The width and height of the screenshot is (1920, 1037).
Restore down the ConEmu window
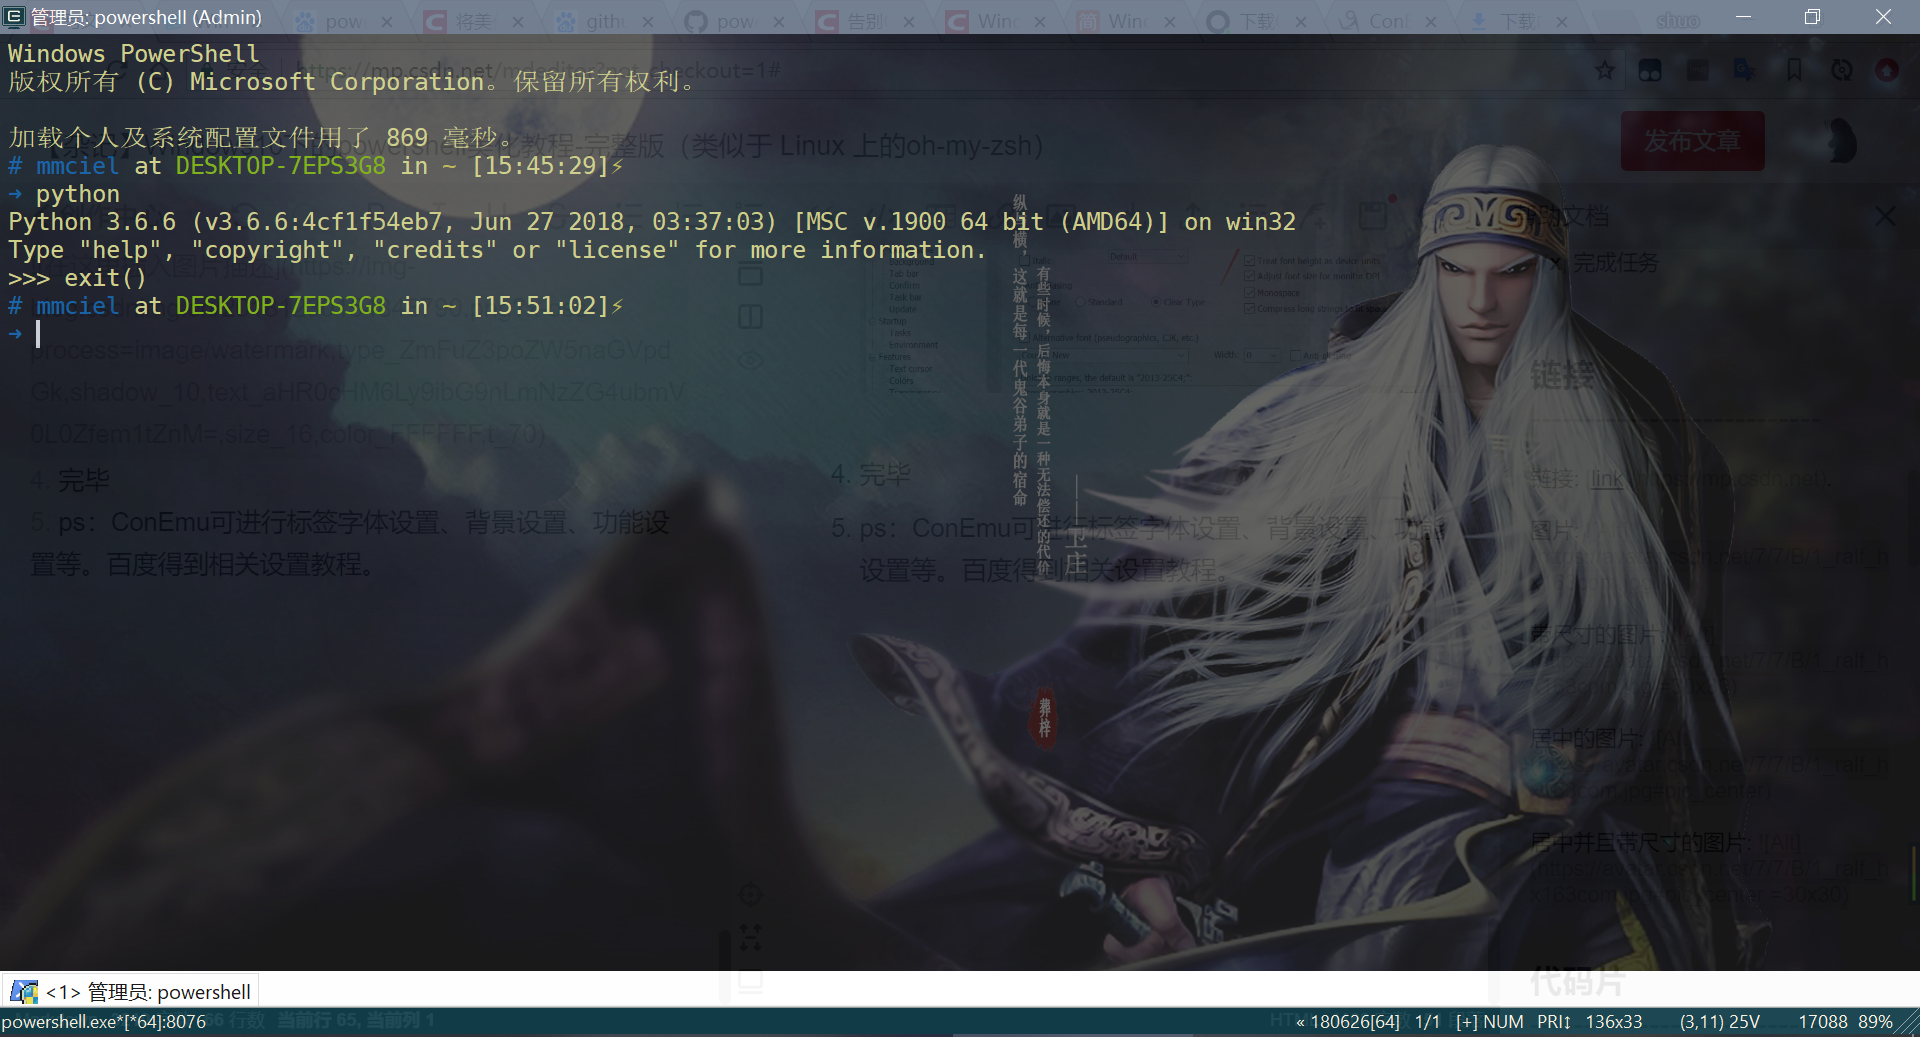pyautogui.click(x=1812, y=16)
